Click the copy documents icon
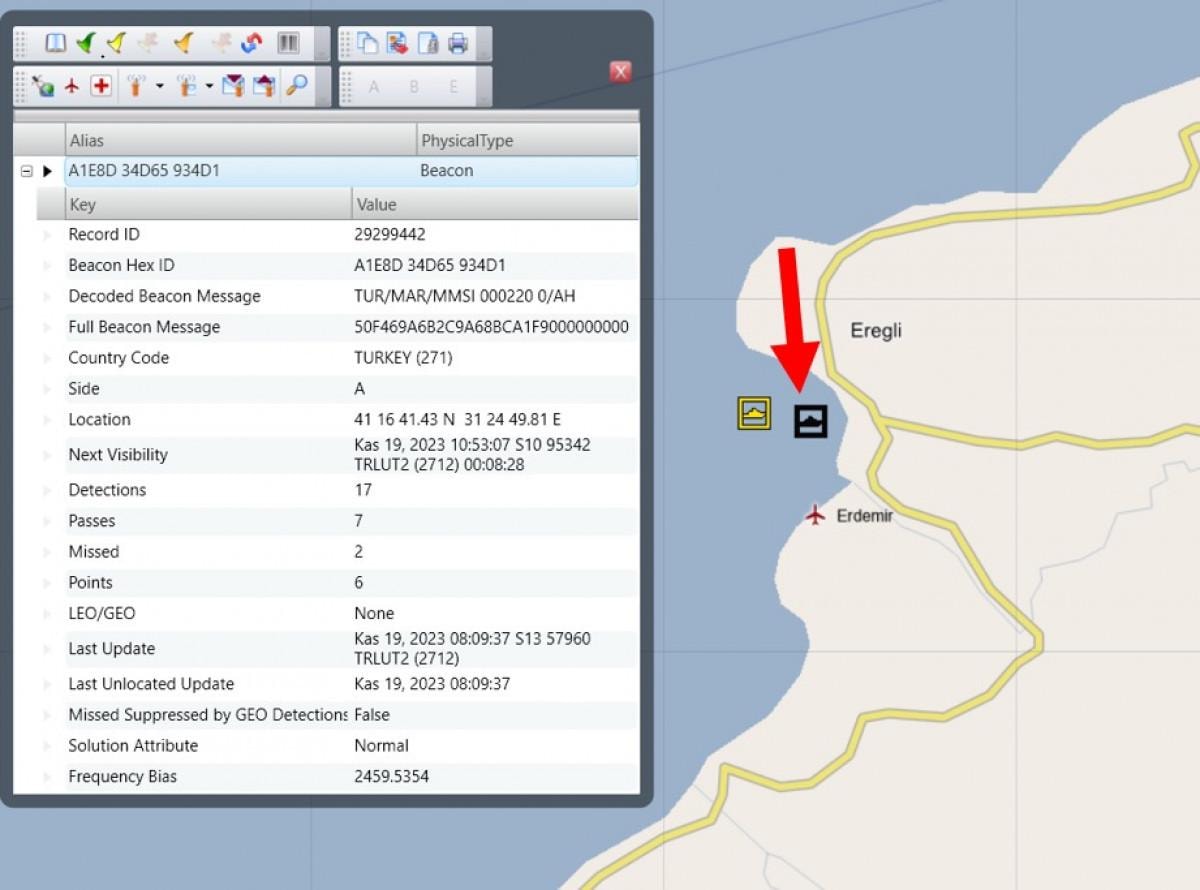This screenshot has height=890, width=1200. pos(369,43)
